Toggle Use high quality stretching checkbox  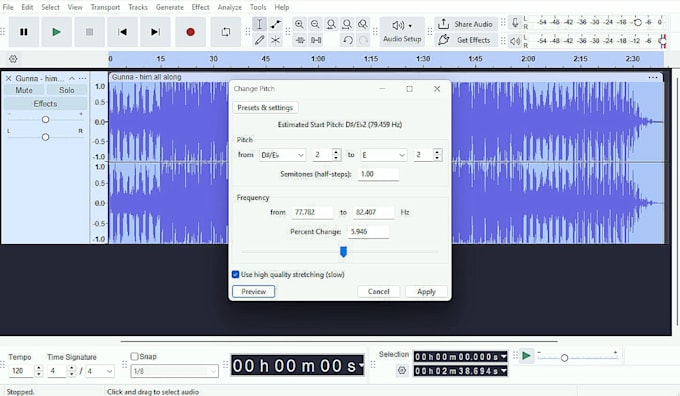[235, 275]
